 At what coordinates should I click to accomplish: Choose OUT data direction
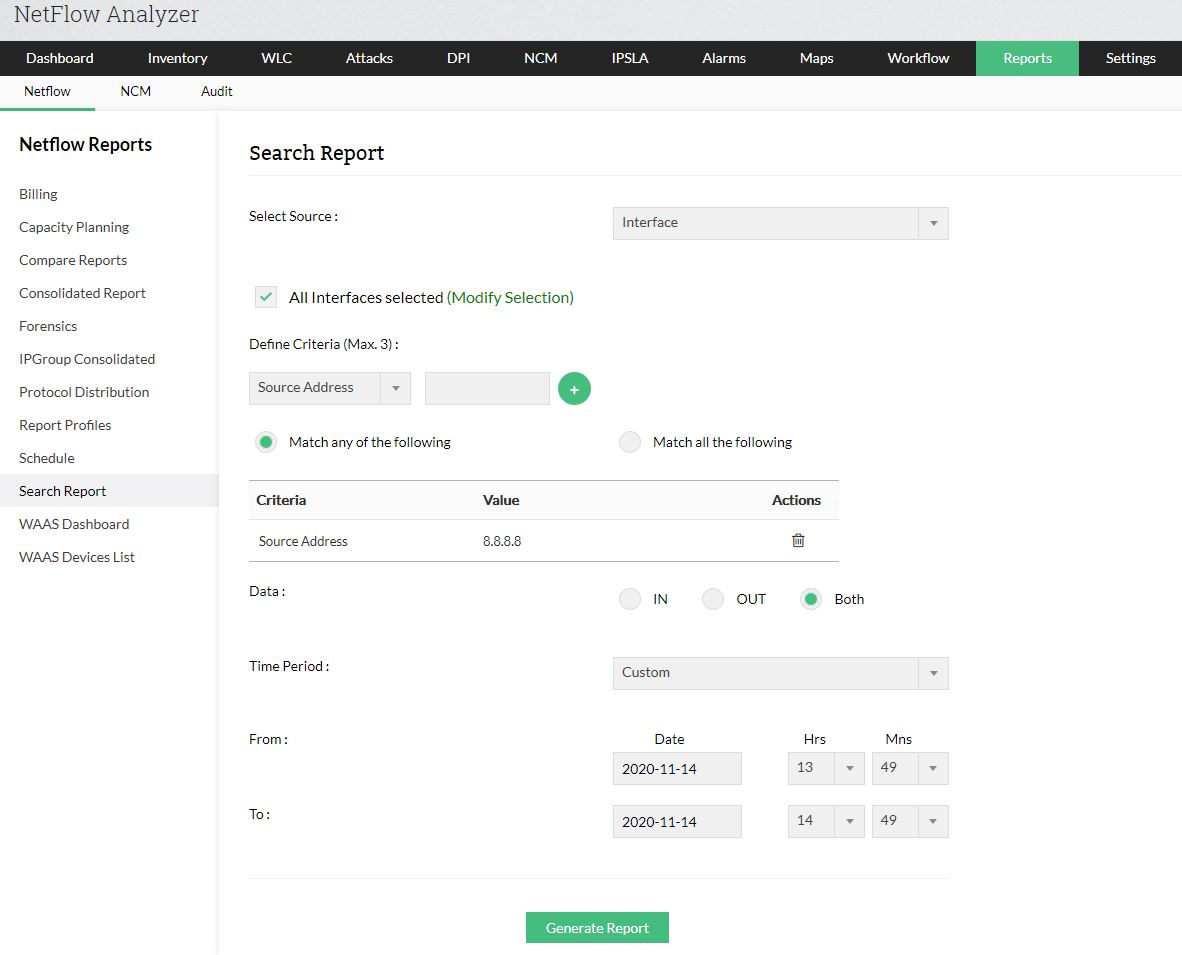[712, 599]
